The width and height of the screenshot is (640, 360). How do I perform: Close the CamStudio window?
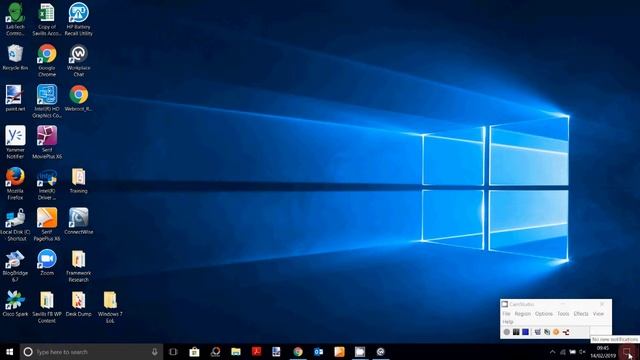point(602,304)
